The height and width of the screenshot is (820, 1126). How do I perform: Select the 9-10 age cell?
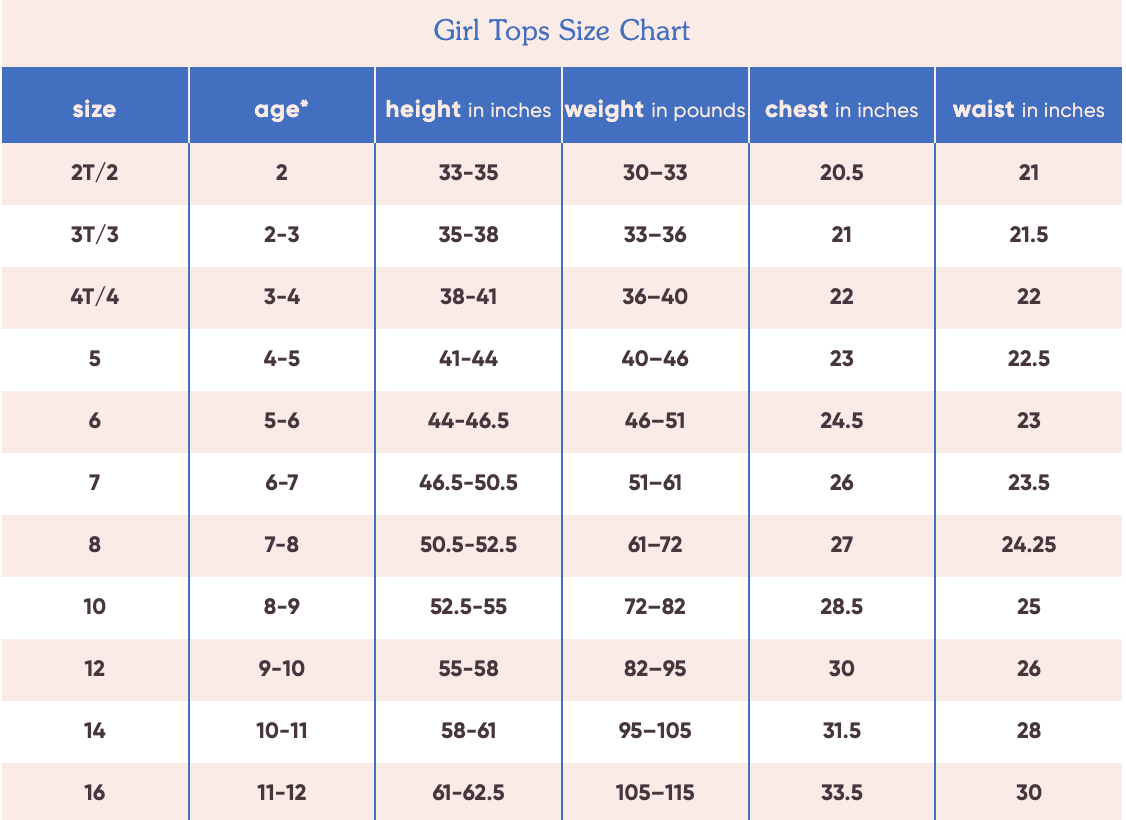pos(281,669)
